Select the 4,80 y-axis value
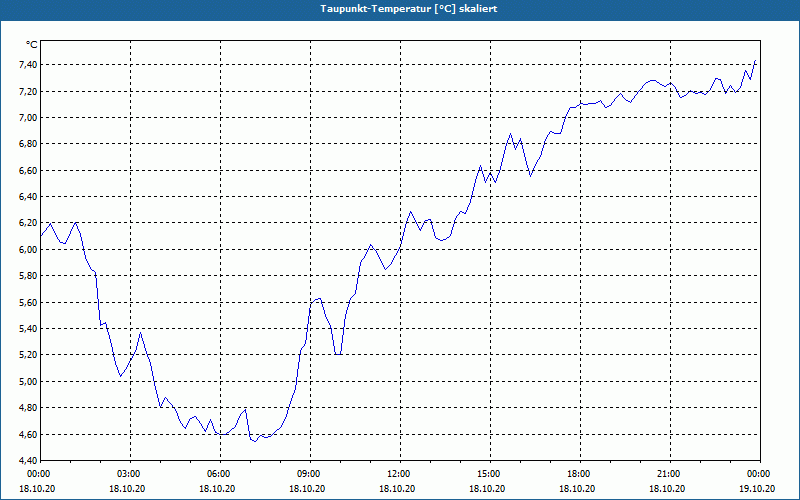Image resolution: width=800 pixels, height=500 pixels. coord(28,408)
